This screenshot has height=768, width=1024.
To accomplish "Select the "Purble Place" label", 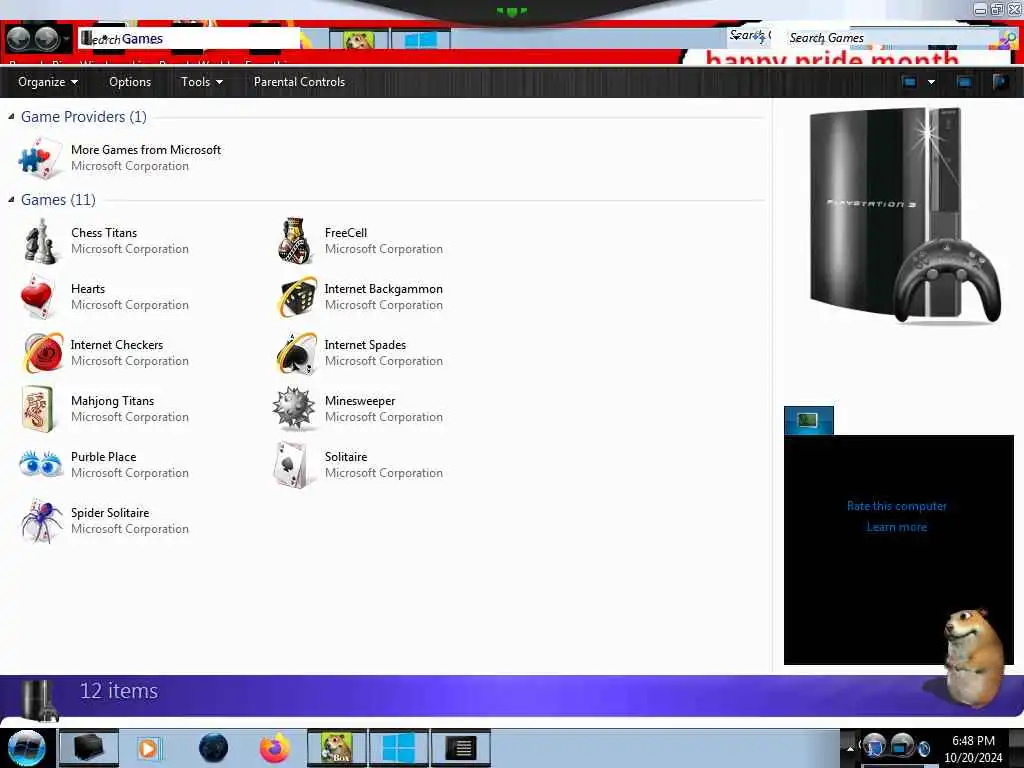I will 103,456.
